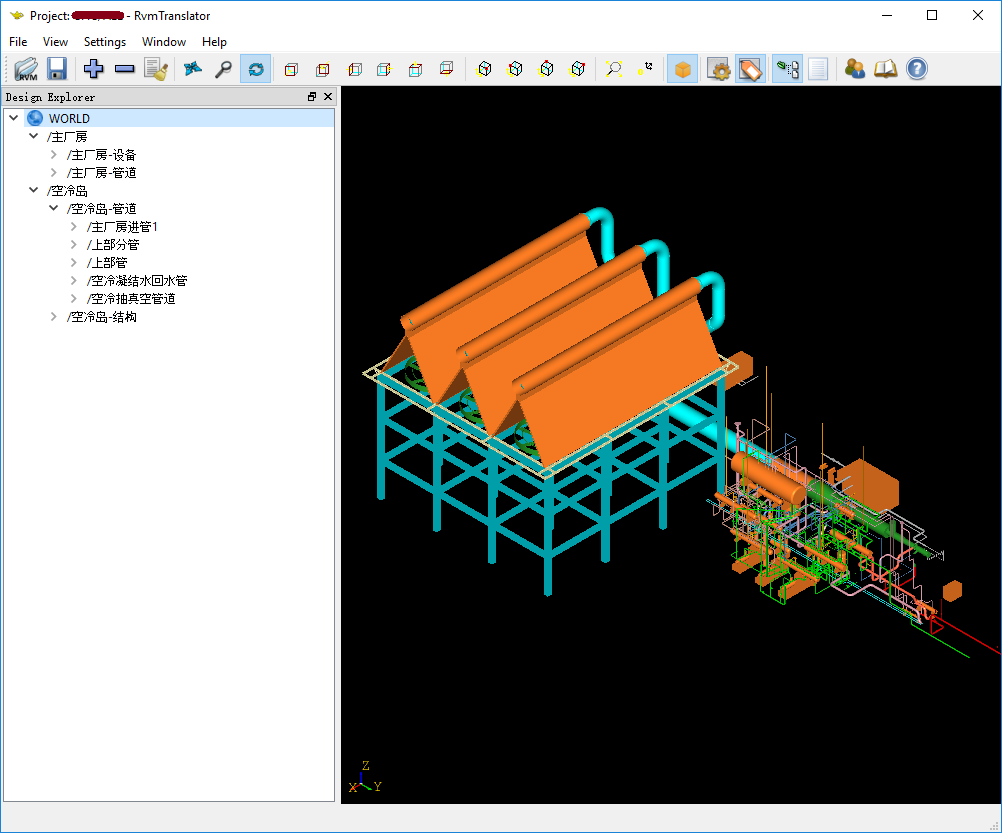Click the Save floppy disk icon

57,69
